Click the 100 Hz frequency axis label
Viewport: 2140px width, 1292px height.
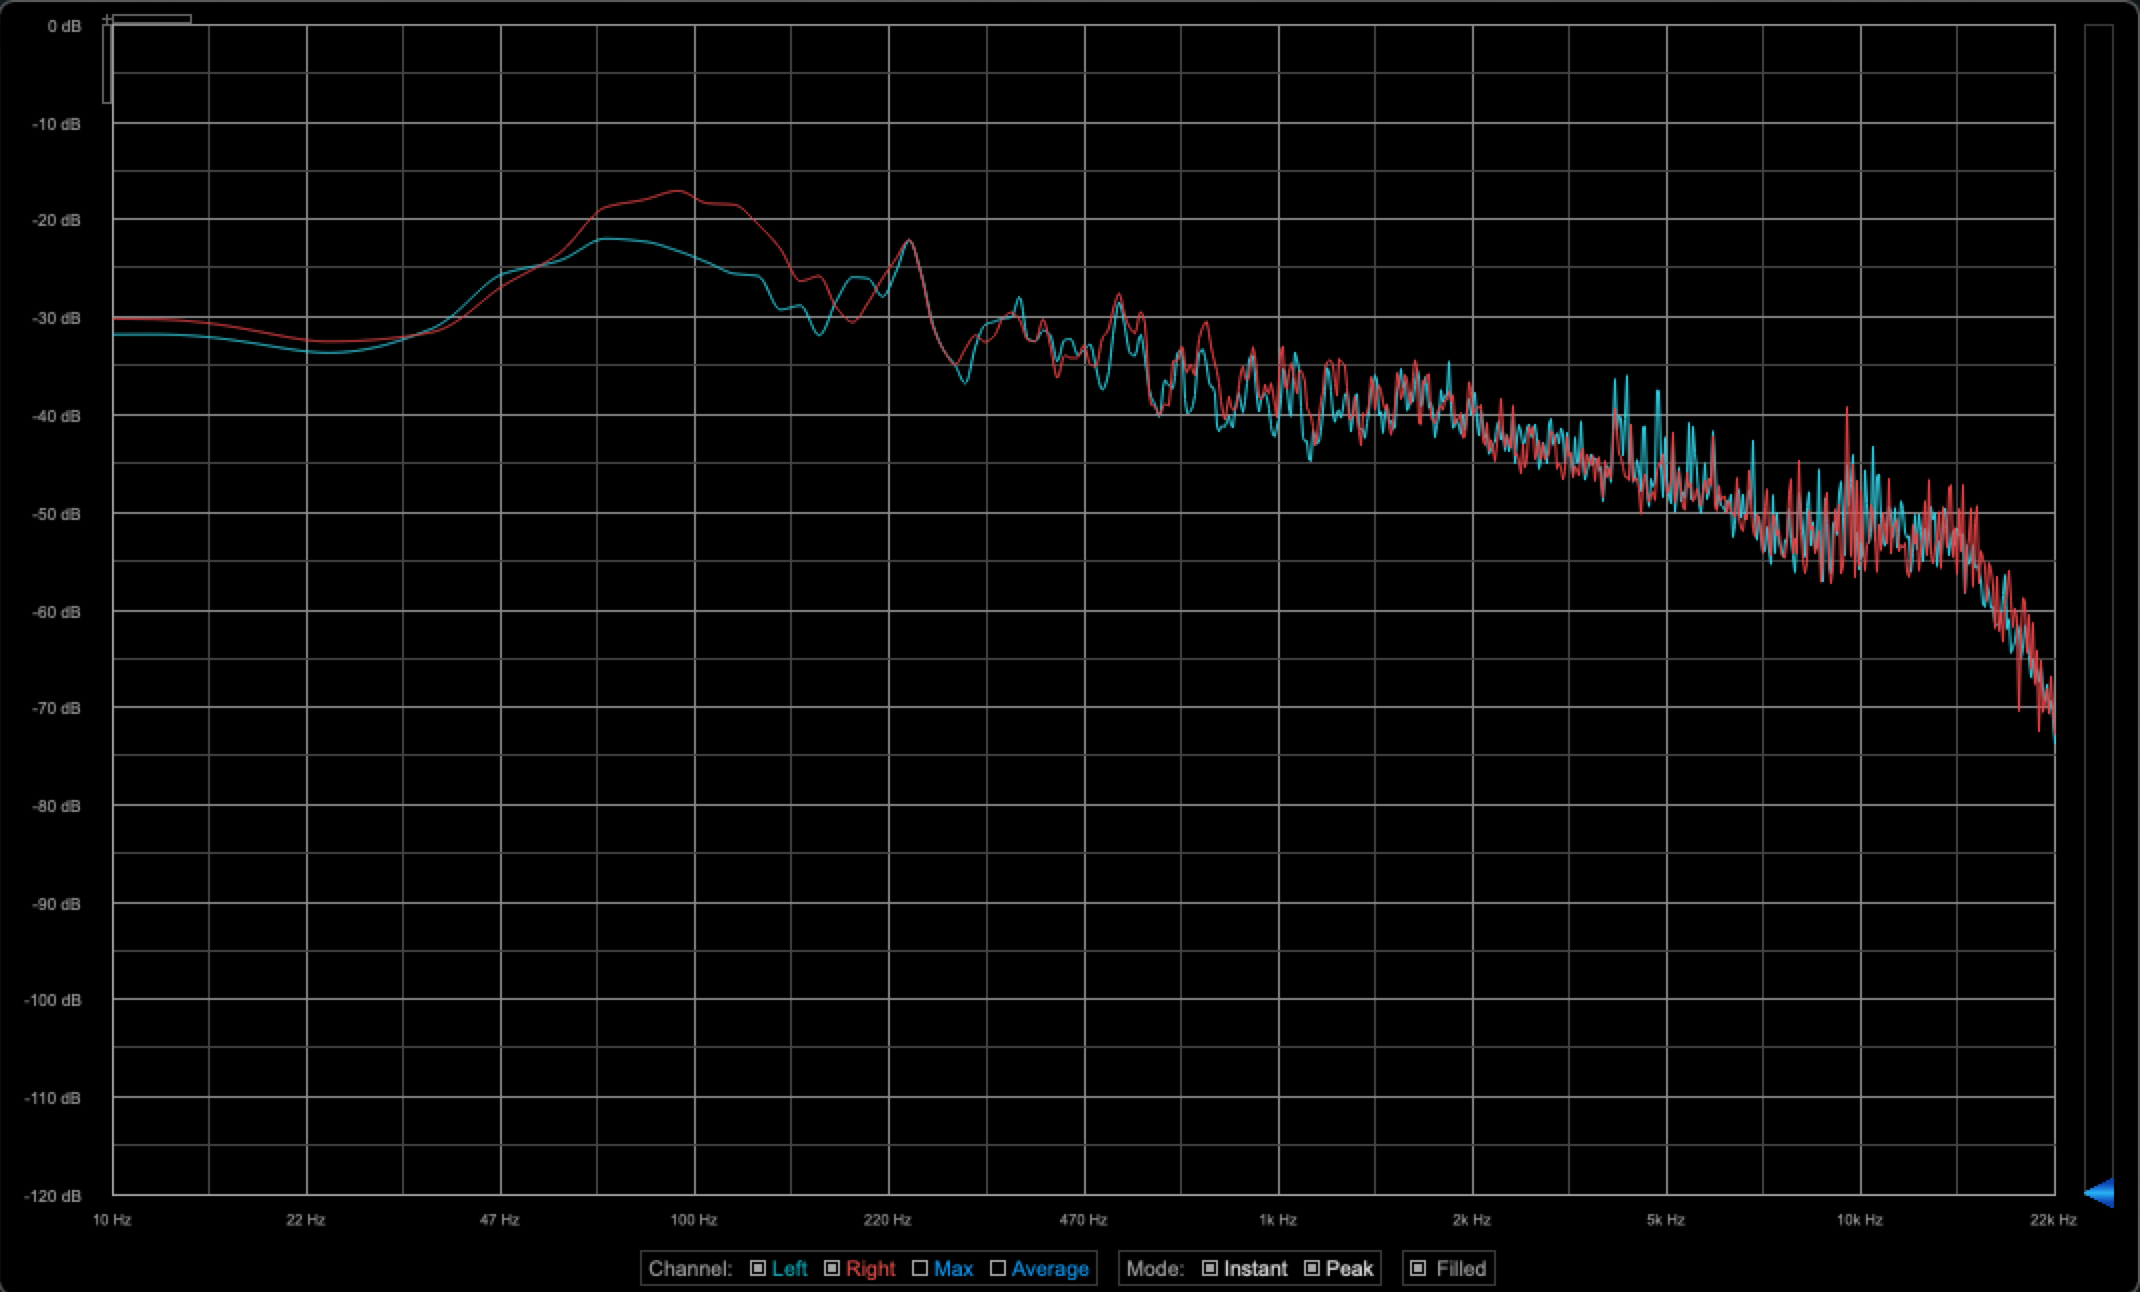694,1220
